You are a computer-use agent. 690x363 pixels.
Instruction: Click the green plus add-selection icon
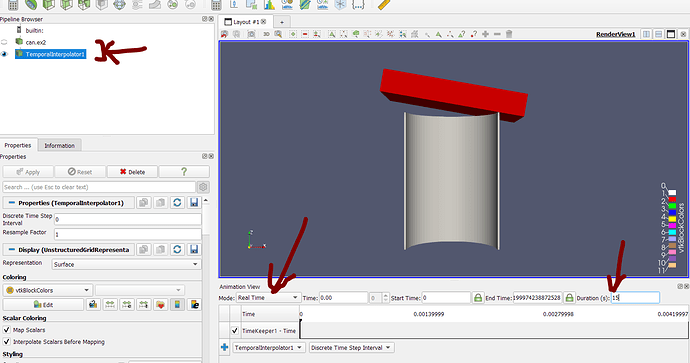(x=293, y=34)
